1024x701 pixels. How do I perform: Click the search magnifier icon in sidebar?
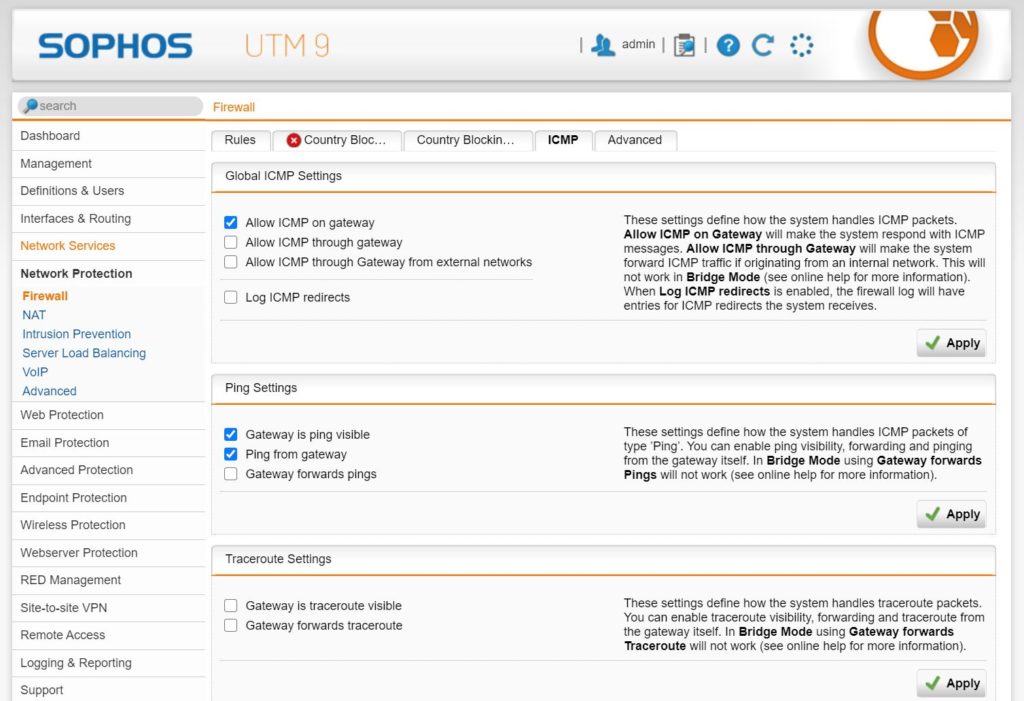(x=27, y=106)
